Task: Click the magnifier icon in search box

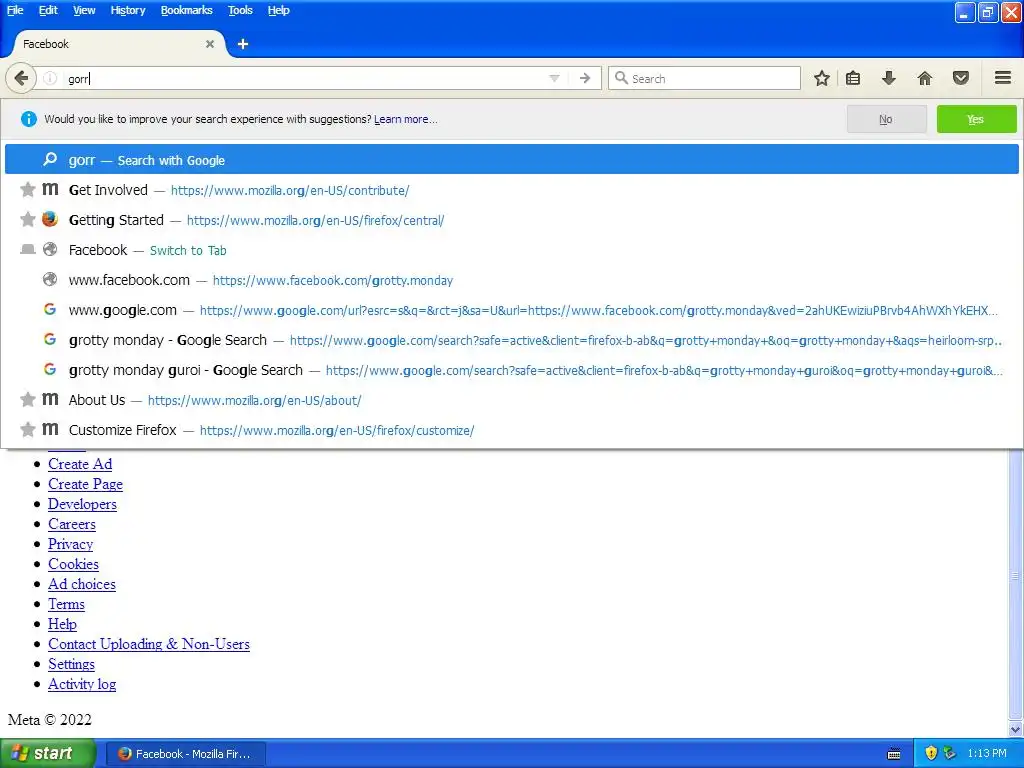Action: pyautogui.click(x=621, y=78)
